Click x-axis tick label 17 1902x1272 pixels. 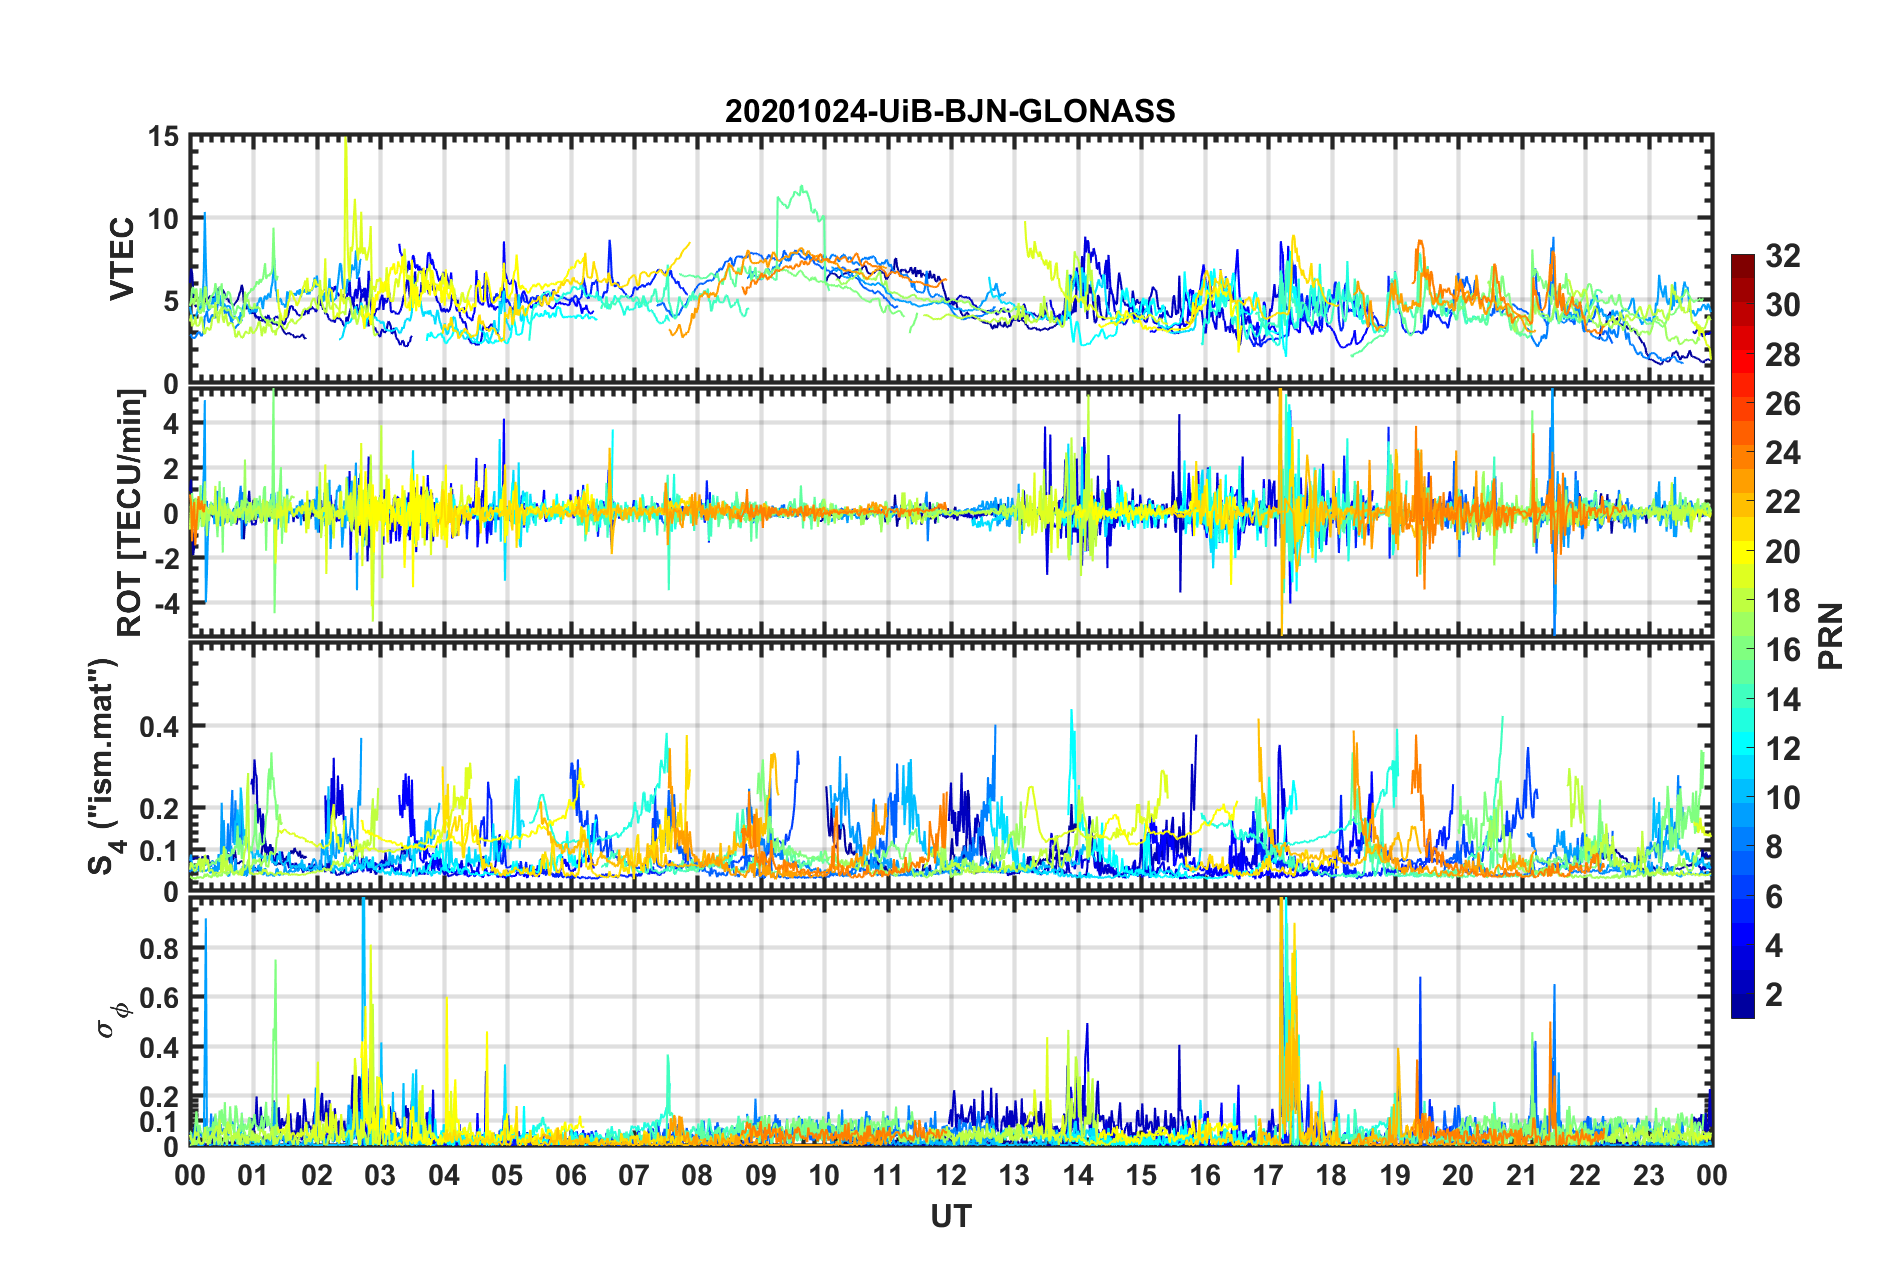1268,1175
